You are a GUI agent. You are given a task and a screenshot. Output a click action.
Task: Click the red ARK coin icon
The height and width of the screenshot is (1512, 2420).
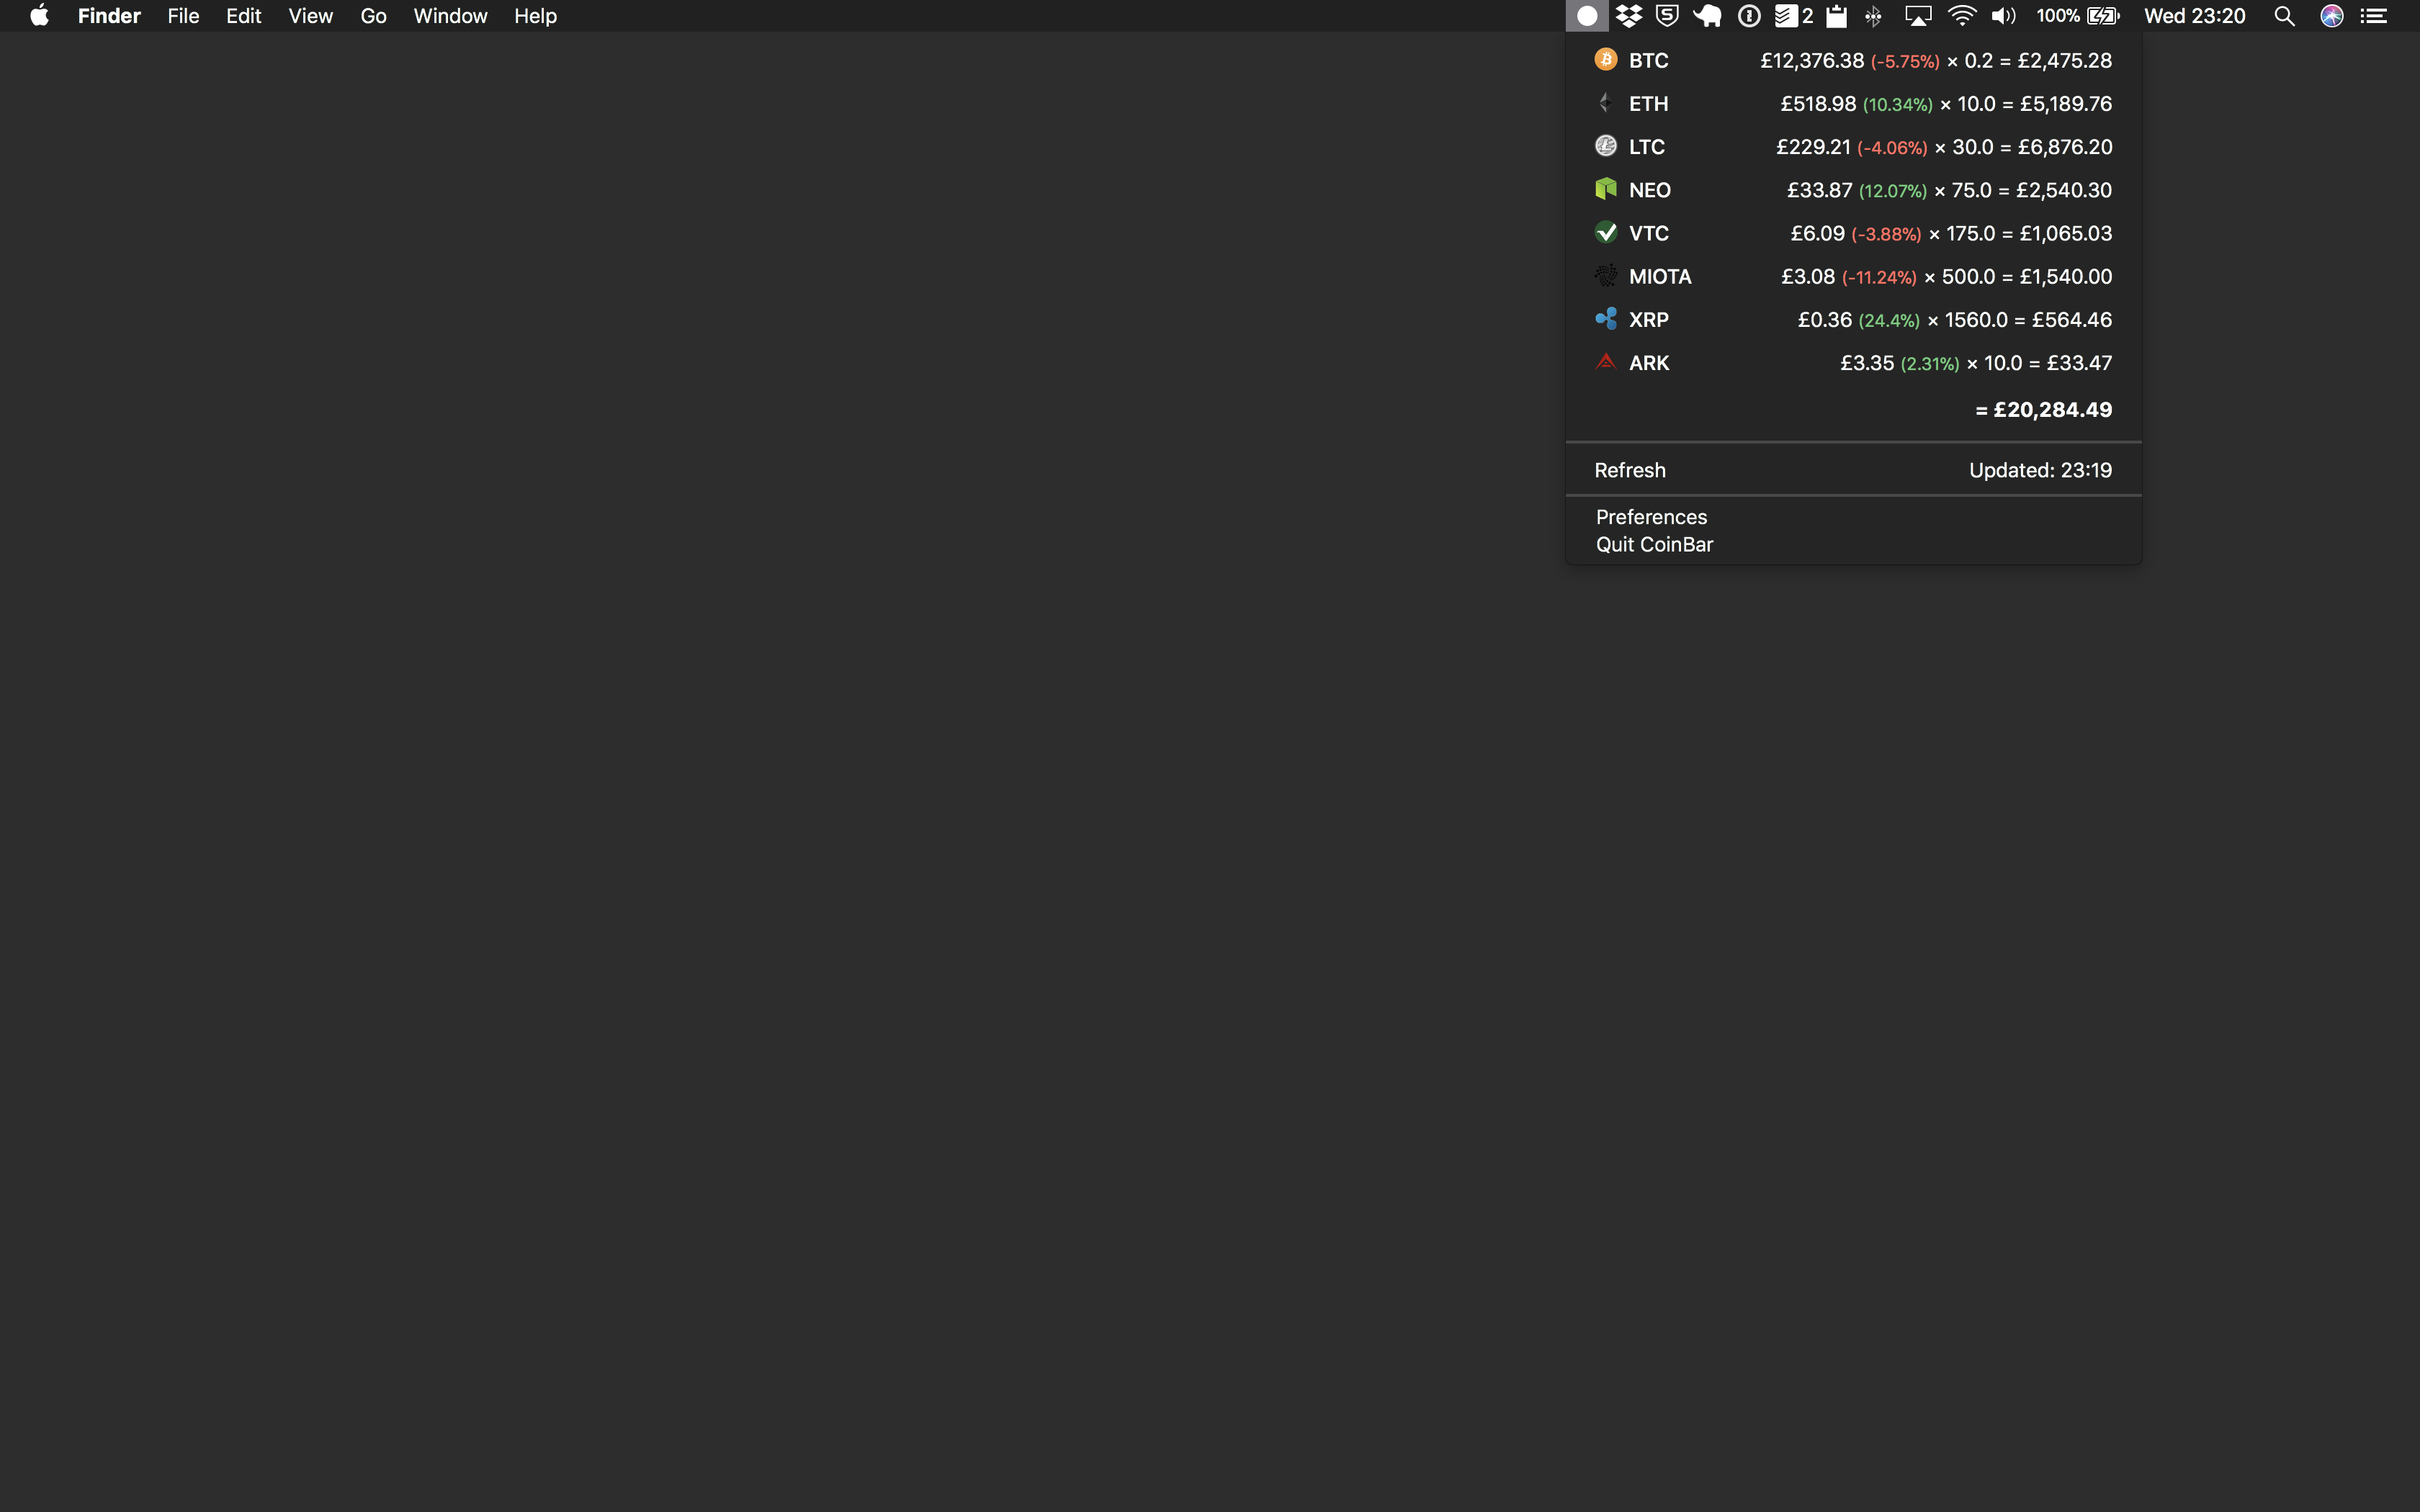1605,362
